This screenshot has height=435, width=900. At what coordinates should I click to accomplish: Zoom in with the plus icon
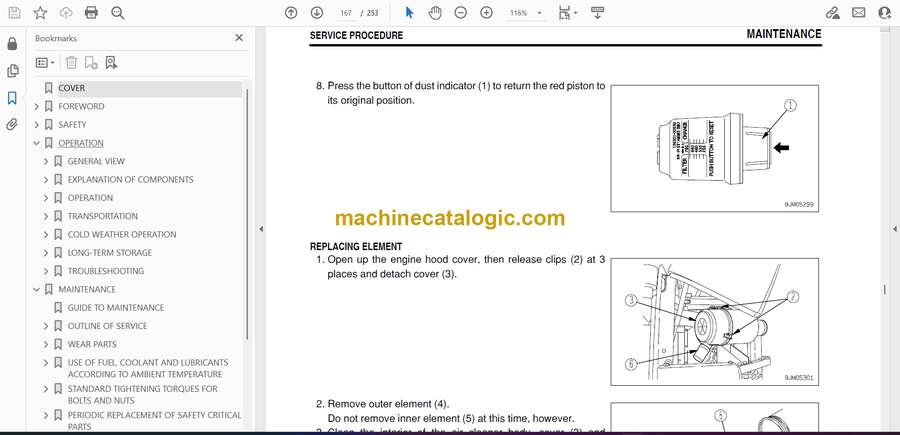pos(486,13)
